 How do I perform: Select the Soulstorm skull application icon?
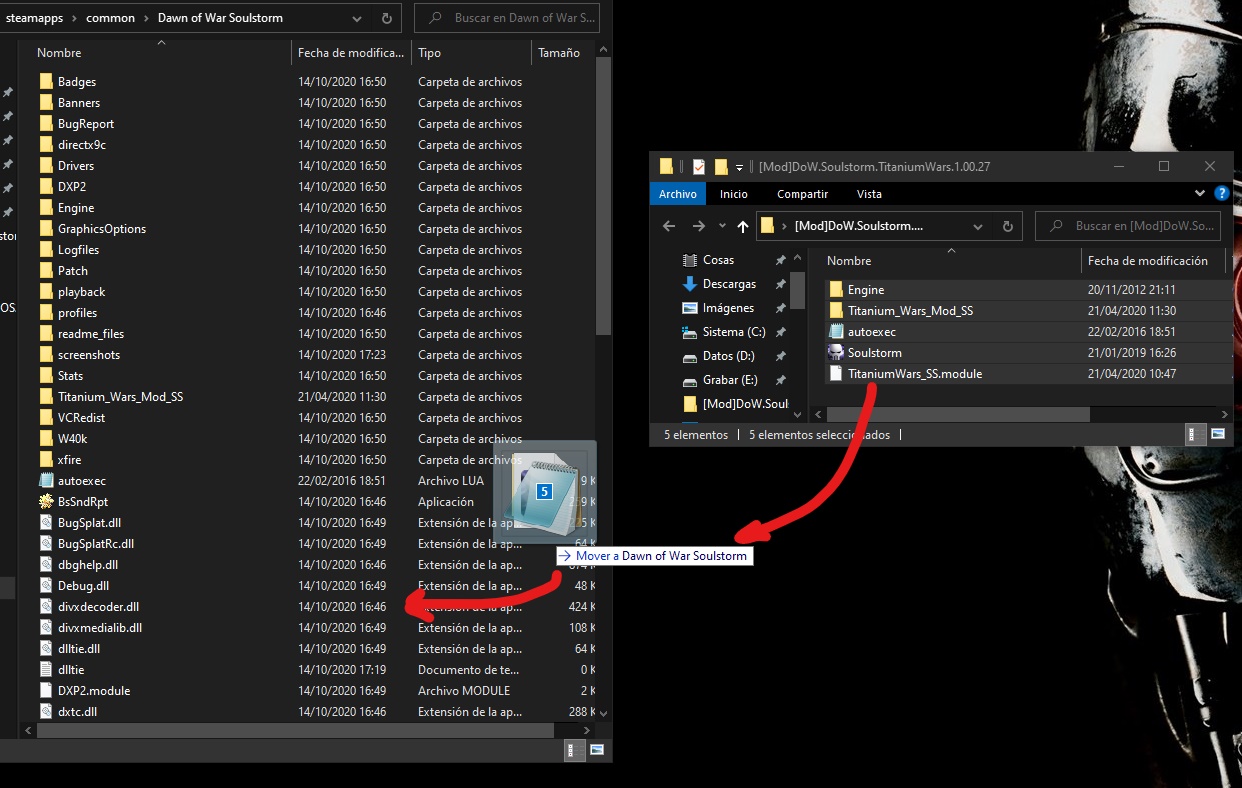837,353
